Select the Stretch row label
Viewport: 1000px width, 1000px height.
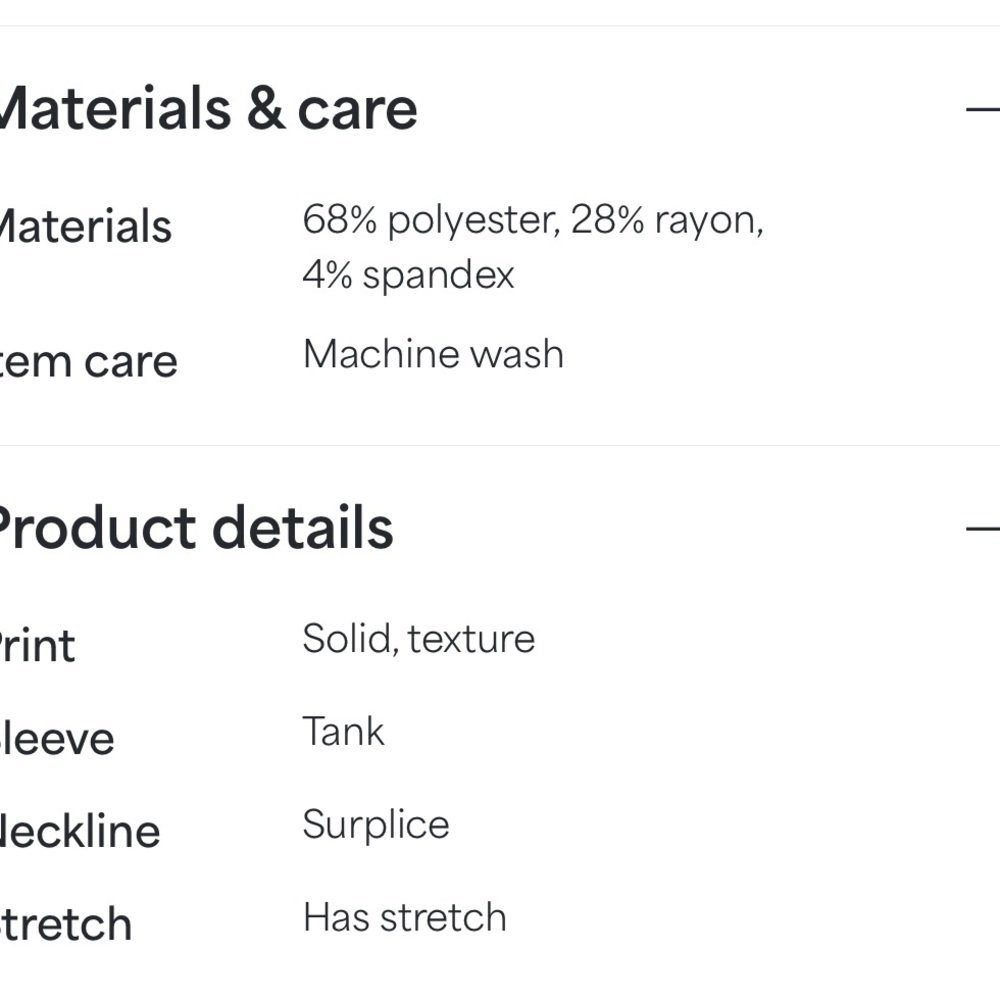(66, 924)
